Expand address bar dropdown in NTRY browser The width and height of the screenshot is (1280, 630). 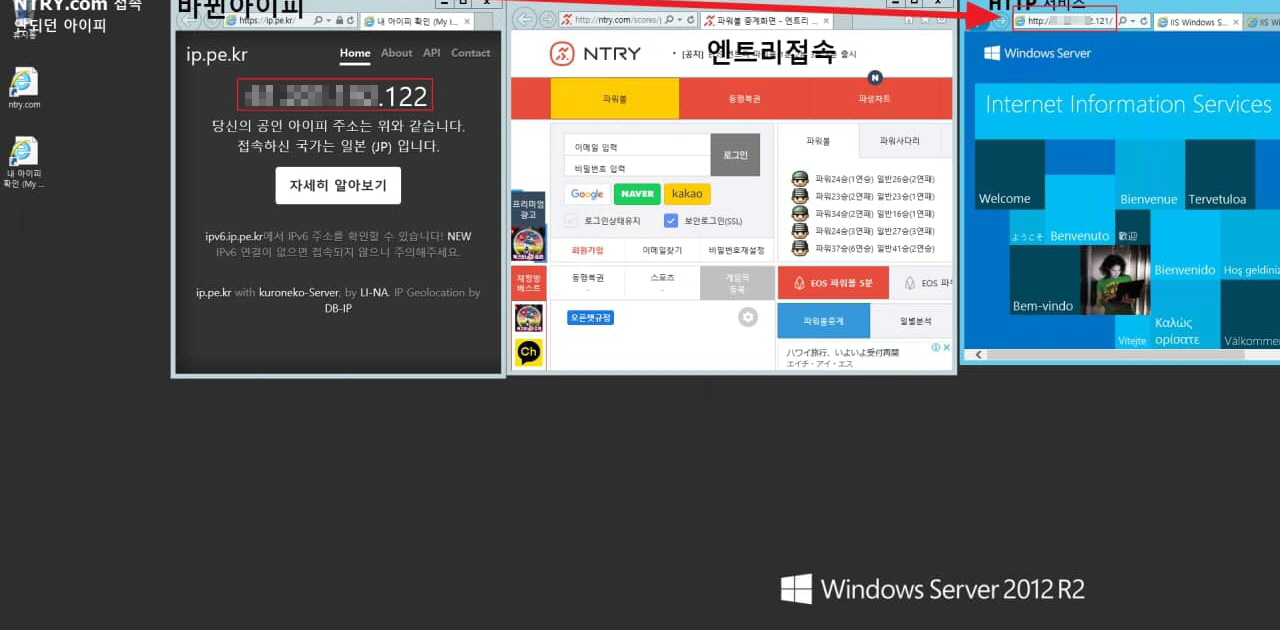[x=679, y=20]
